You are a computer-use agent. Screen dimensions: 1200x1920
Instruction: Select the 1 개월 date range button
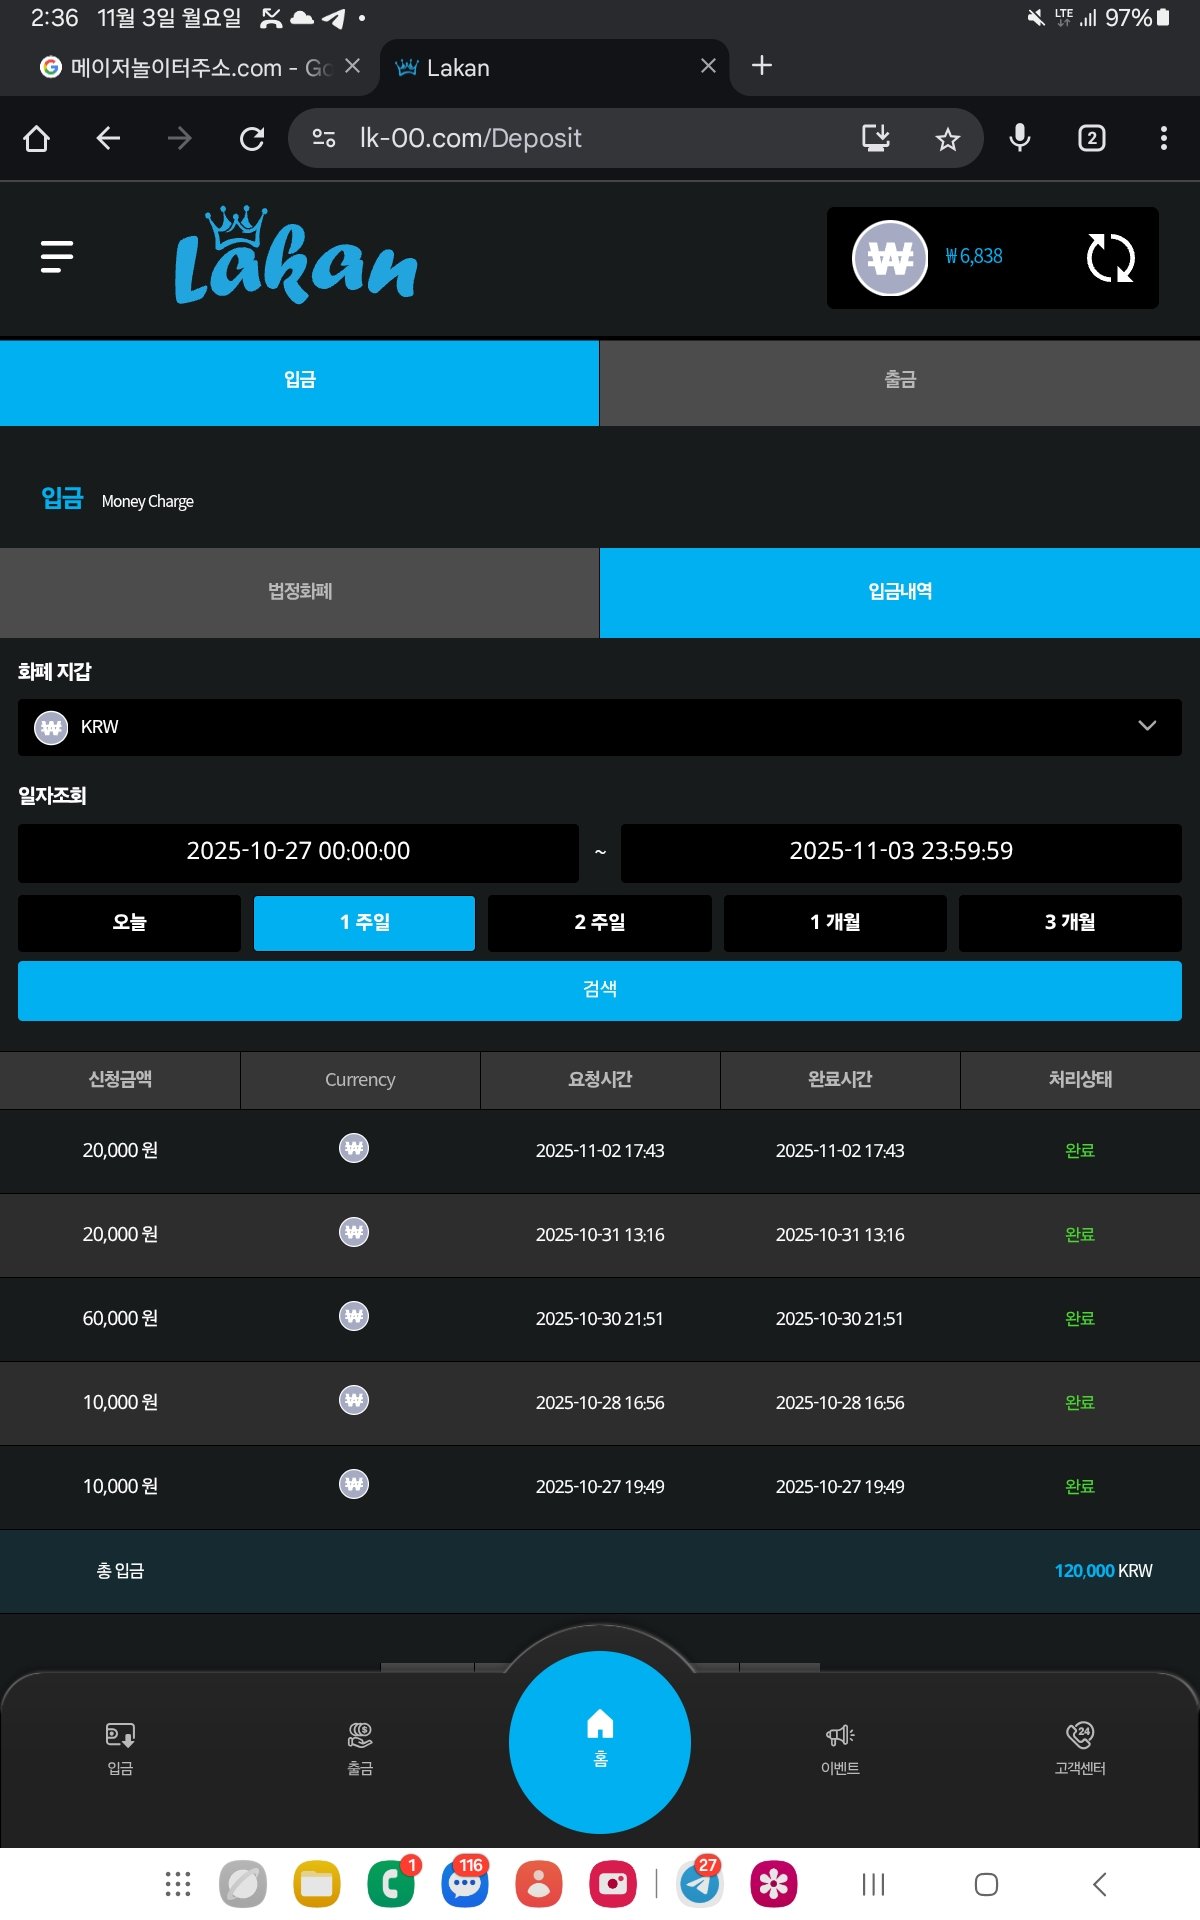point(834,922)
